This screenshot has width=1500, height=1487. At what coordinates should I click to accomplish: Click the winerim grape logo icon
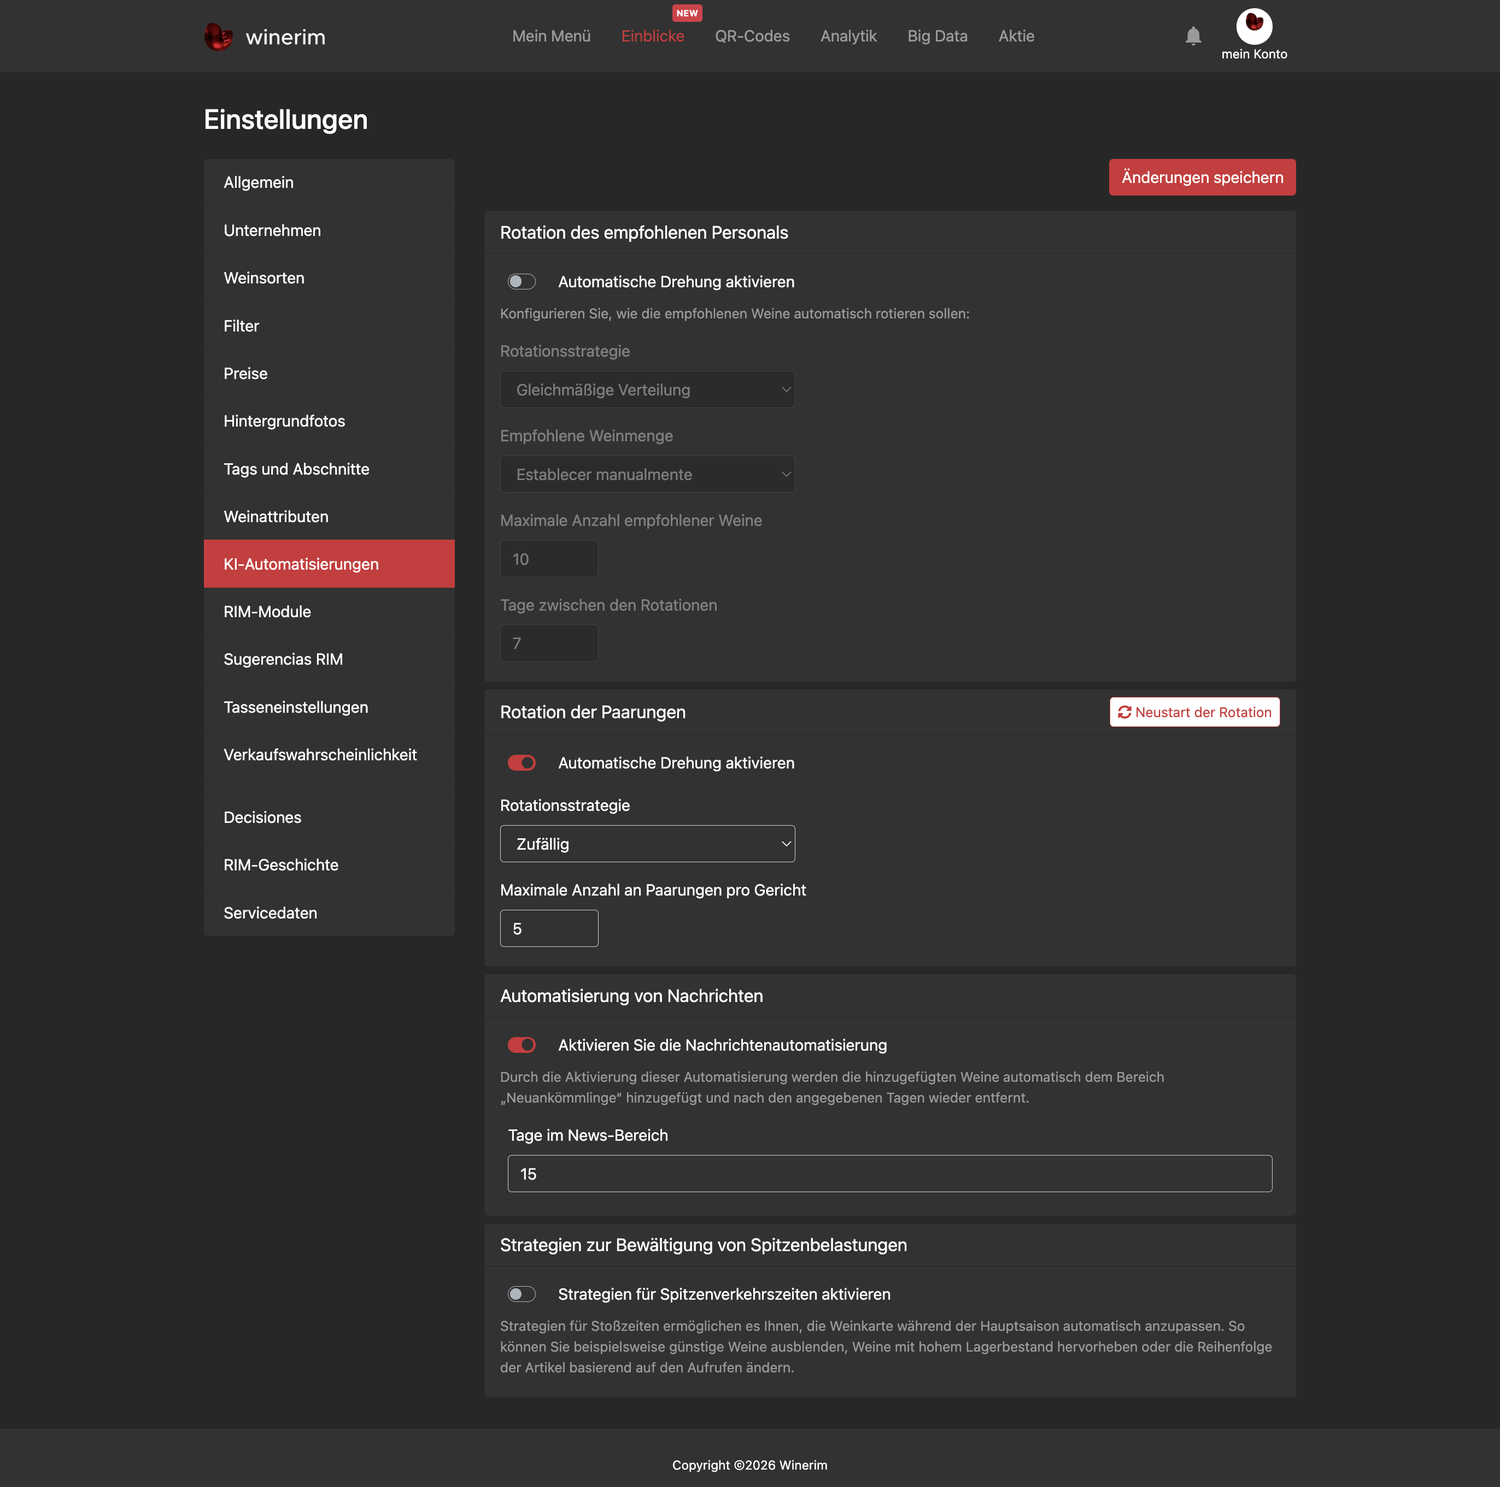coord(218,37)
